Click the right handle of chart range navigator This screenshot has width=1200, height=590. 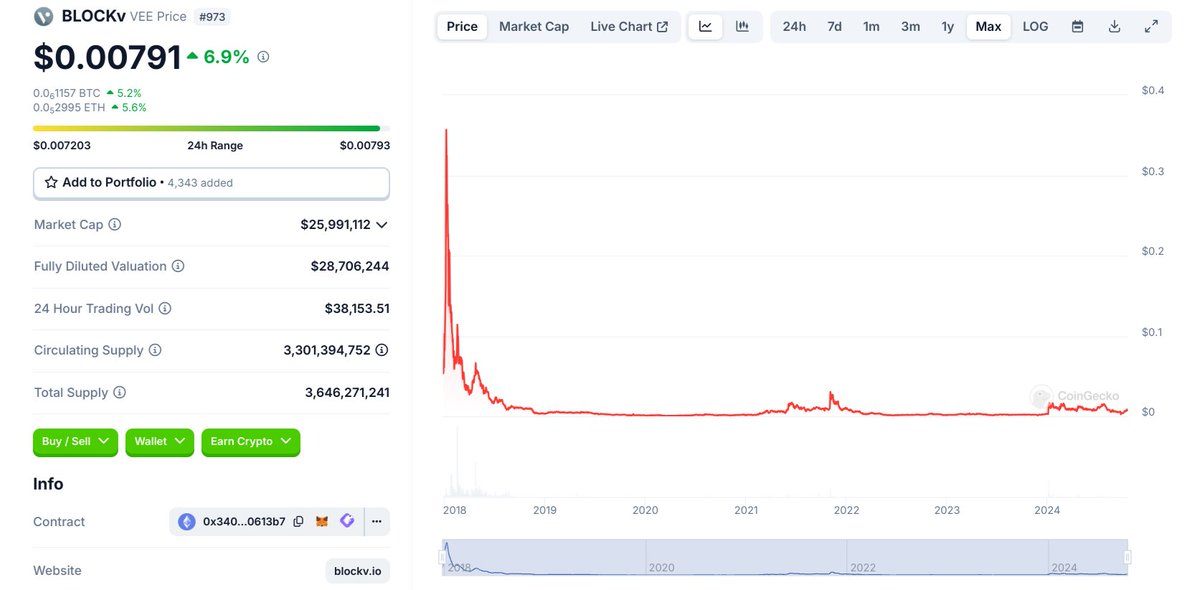pyautogui.click(x=1127, y=557)
